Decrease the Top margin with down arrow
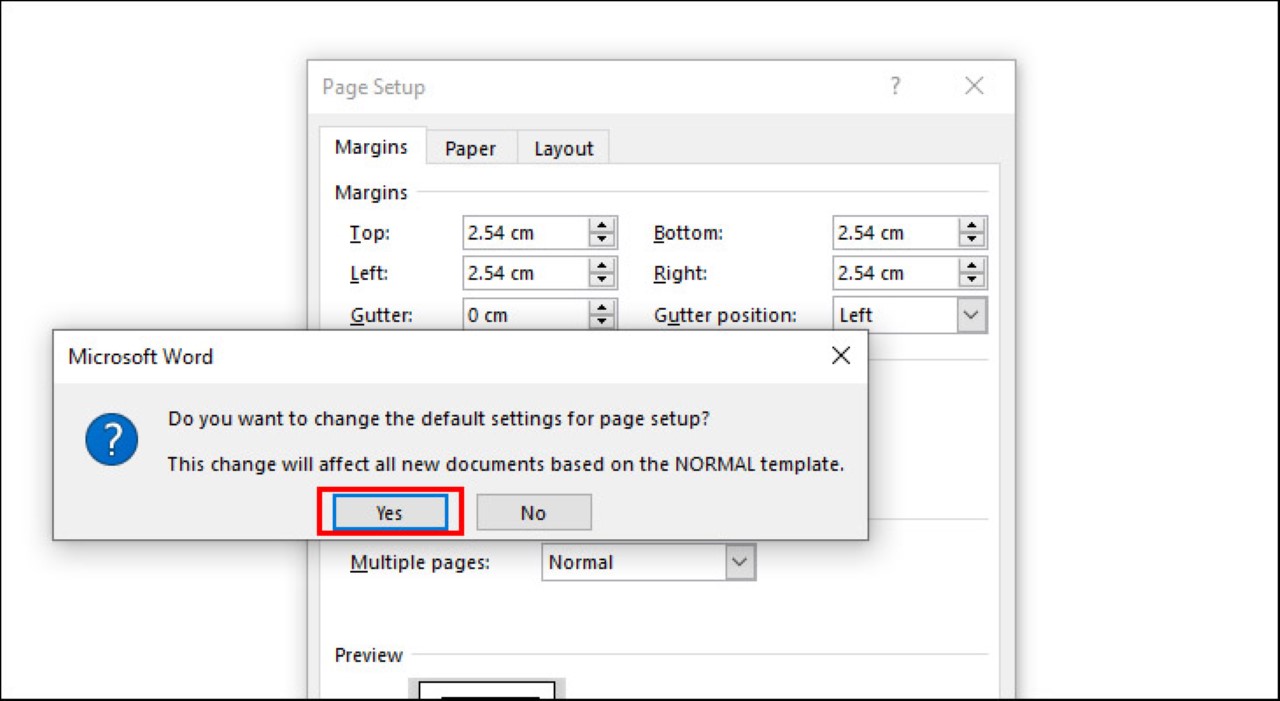 click(x=602, y=240)
